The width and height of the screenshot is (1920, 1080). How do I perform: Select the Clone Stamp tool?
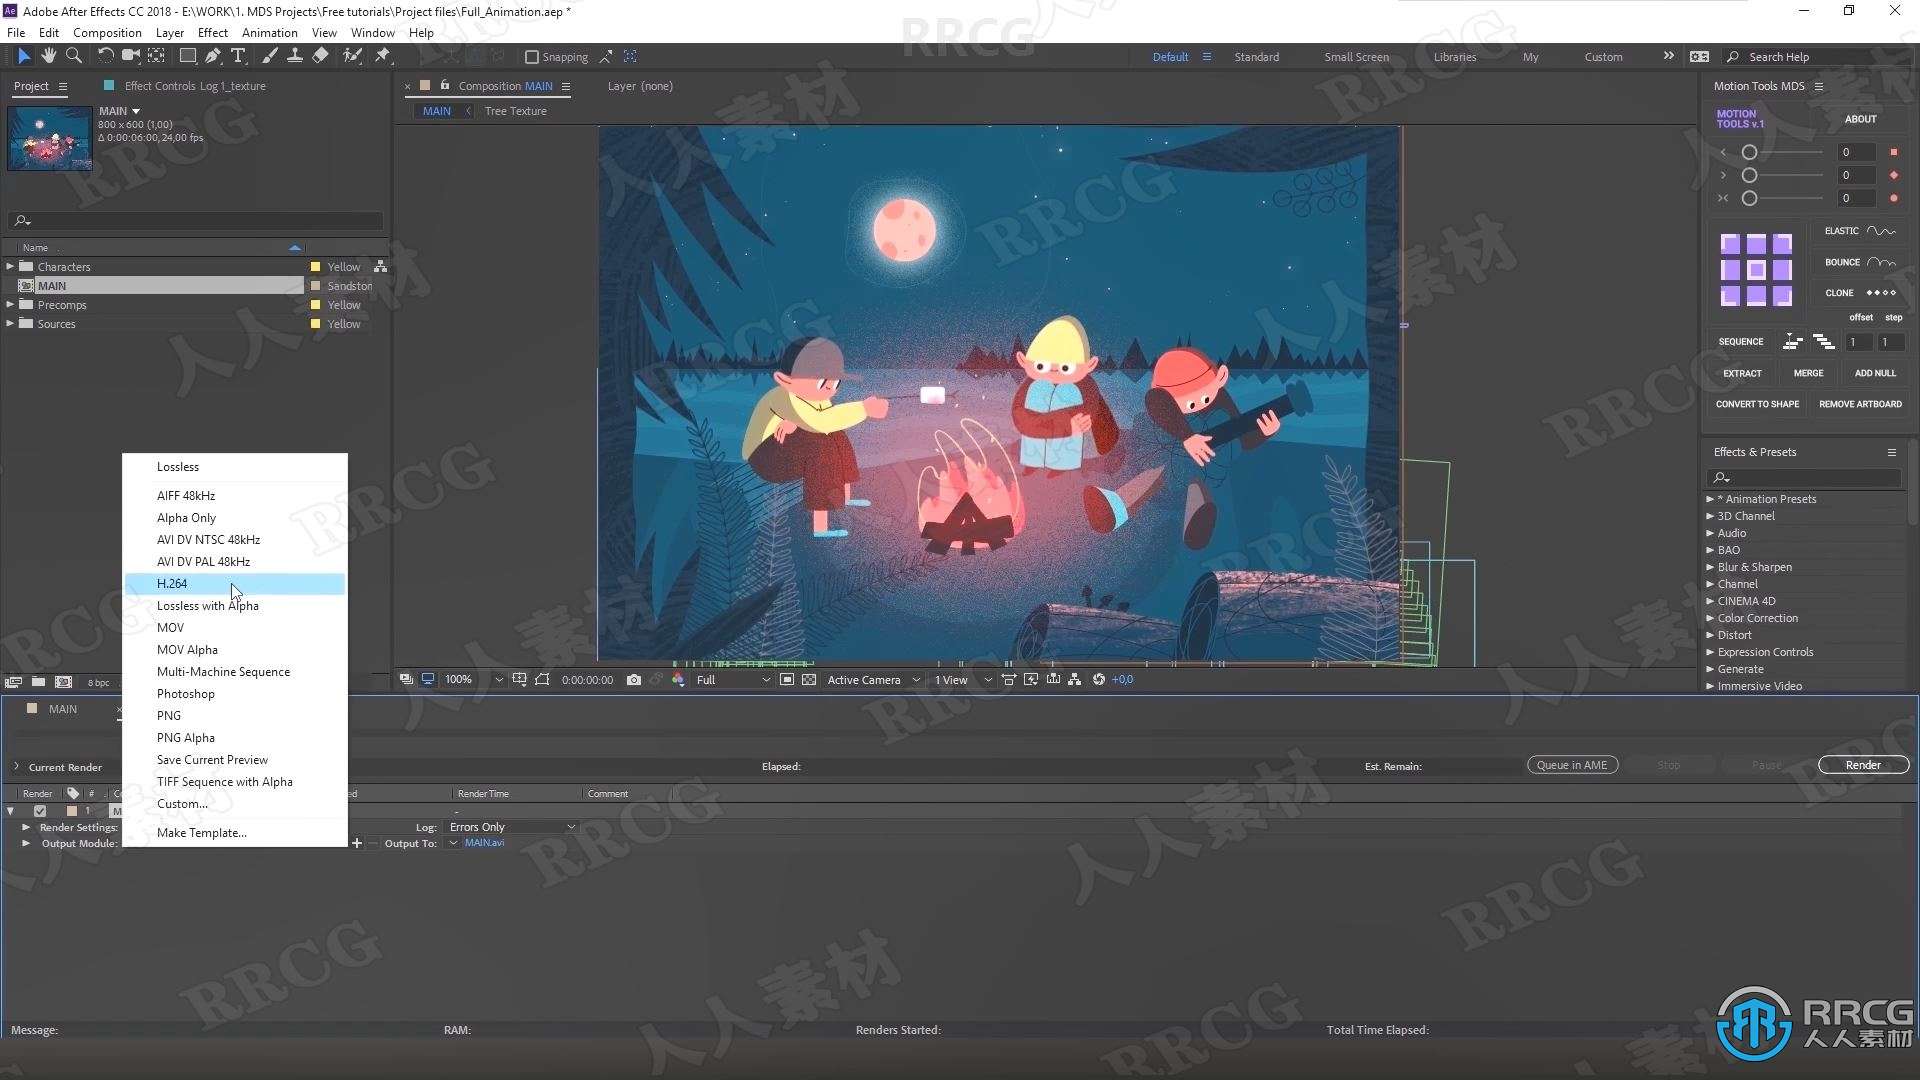294,56
